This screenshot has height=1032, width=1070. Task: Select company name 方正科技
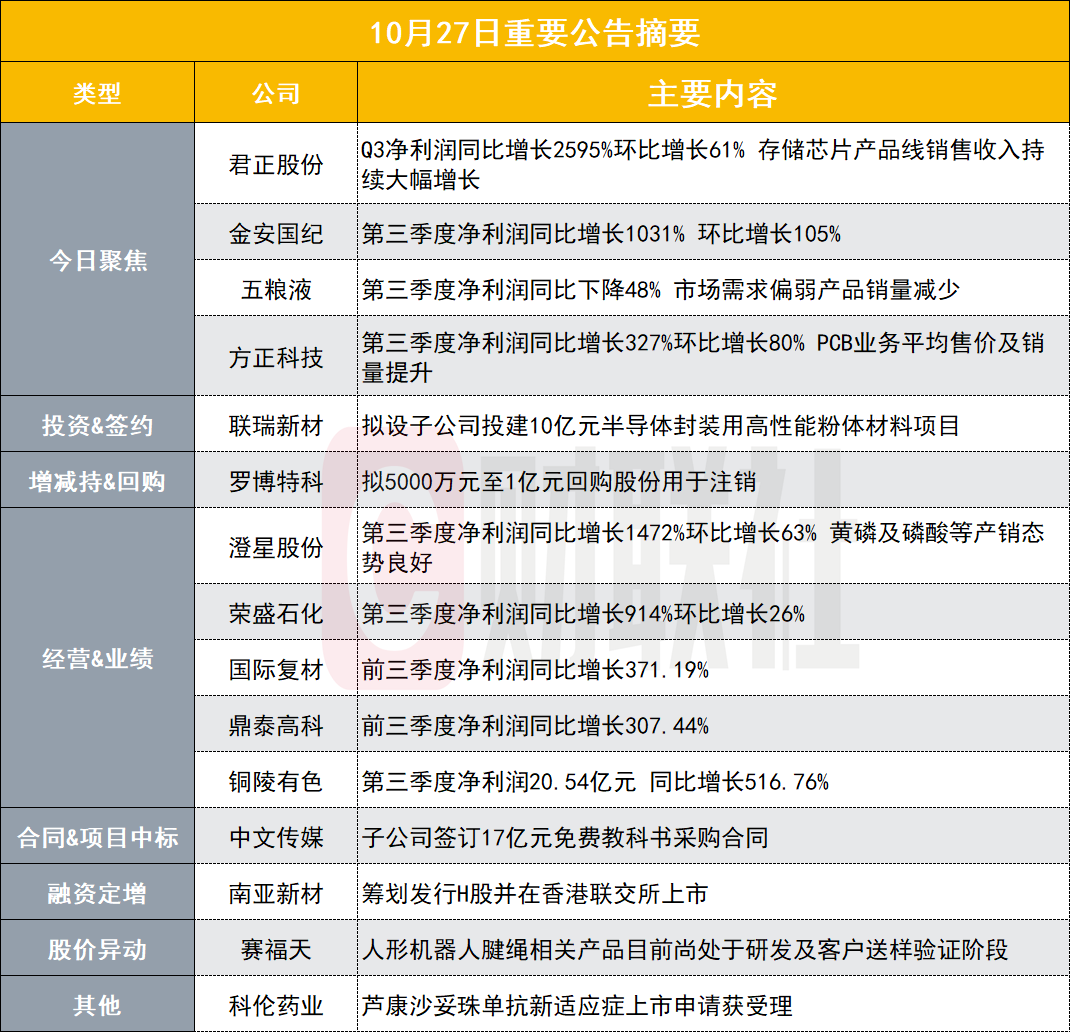point(276,357)
